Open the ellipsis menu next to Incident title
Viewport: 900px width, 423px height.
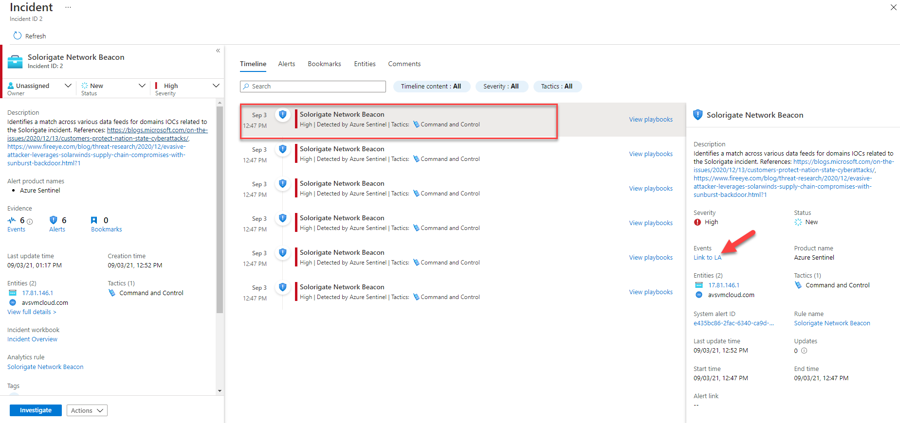point(68,7)
